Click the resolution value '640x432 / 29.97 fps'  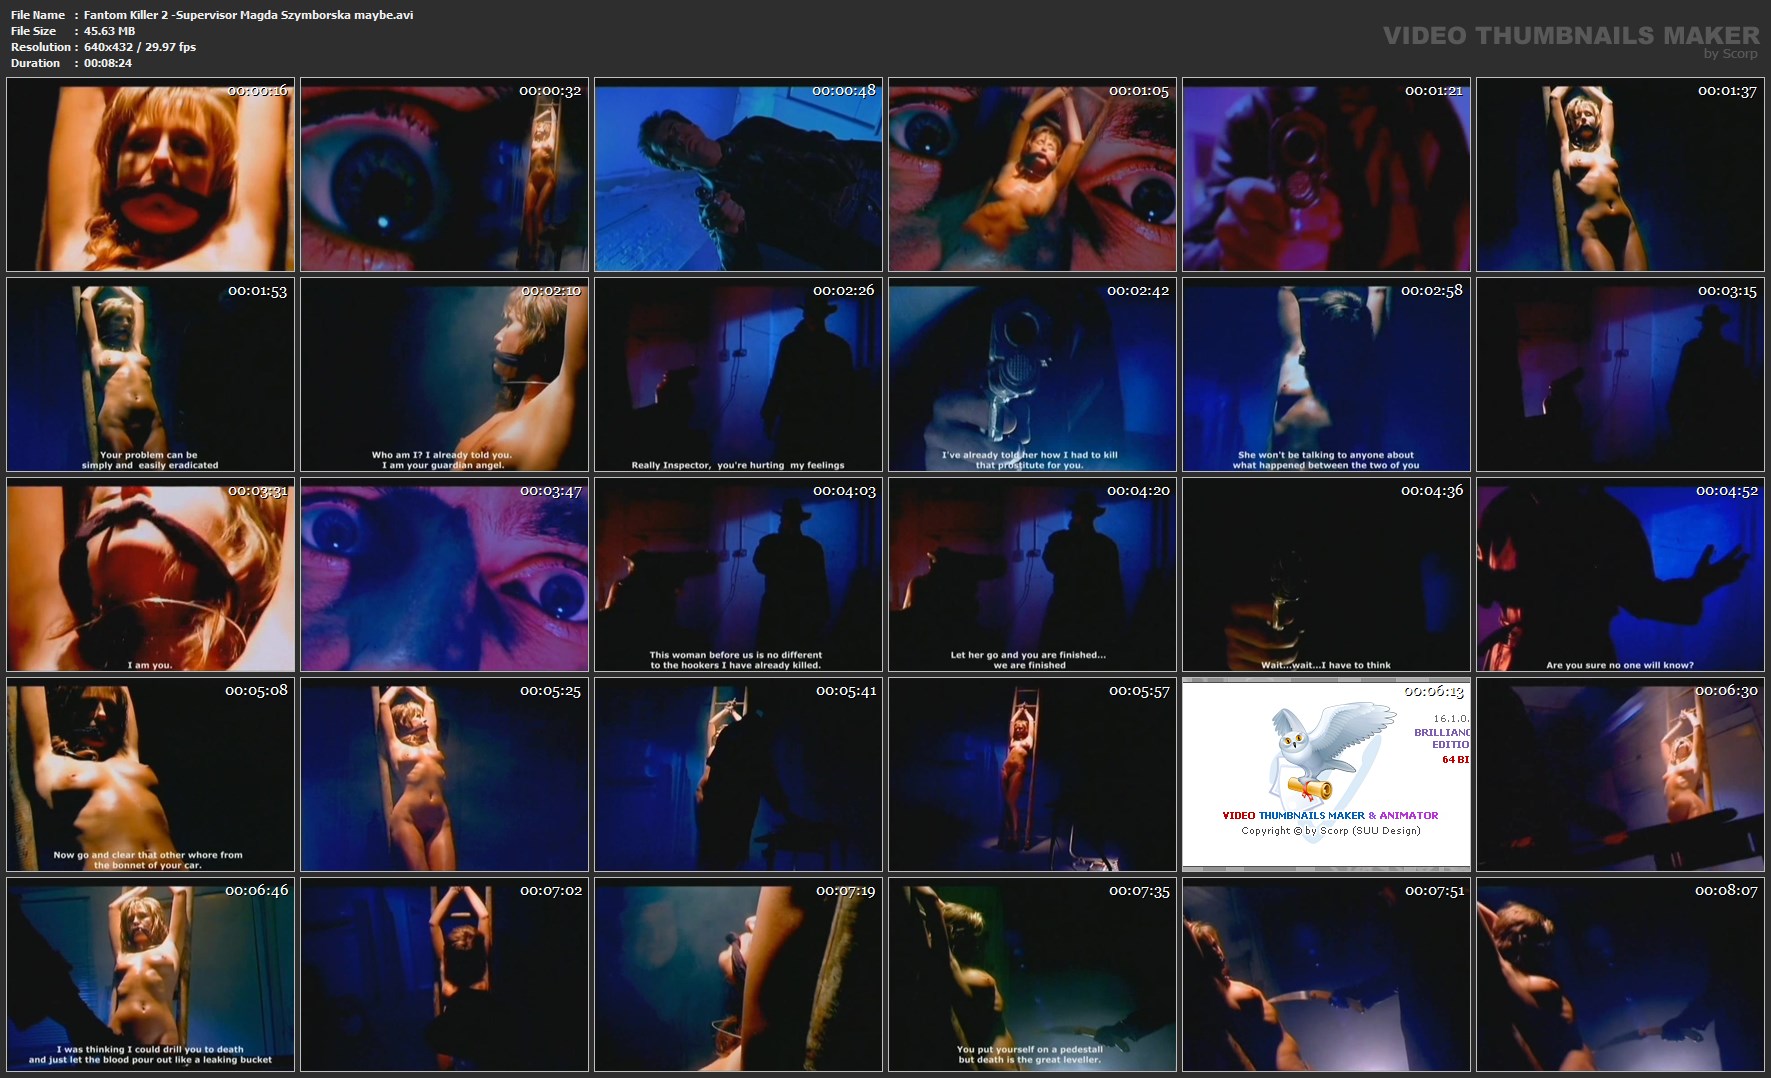tap(140, 47)
